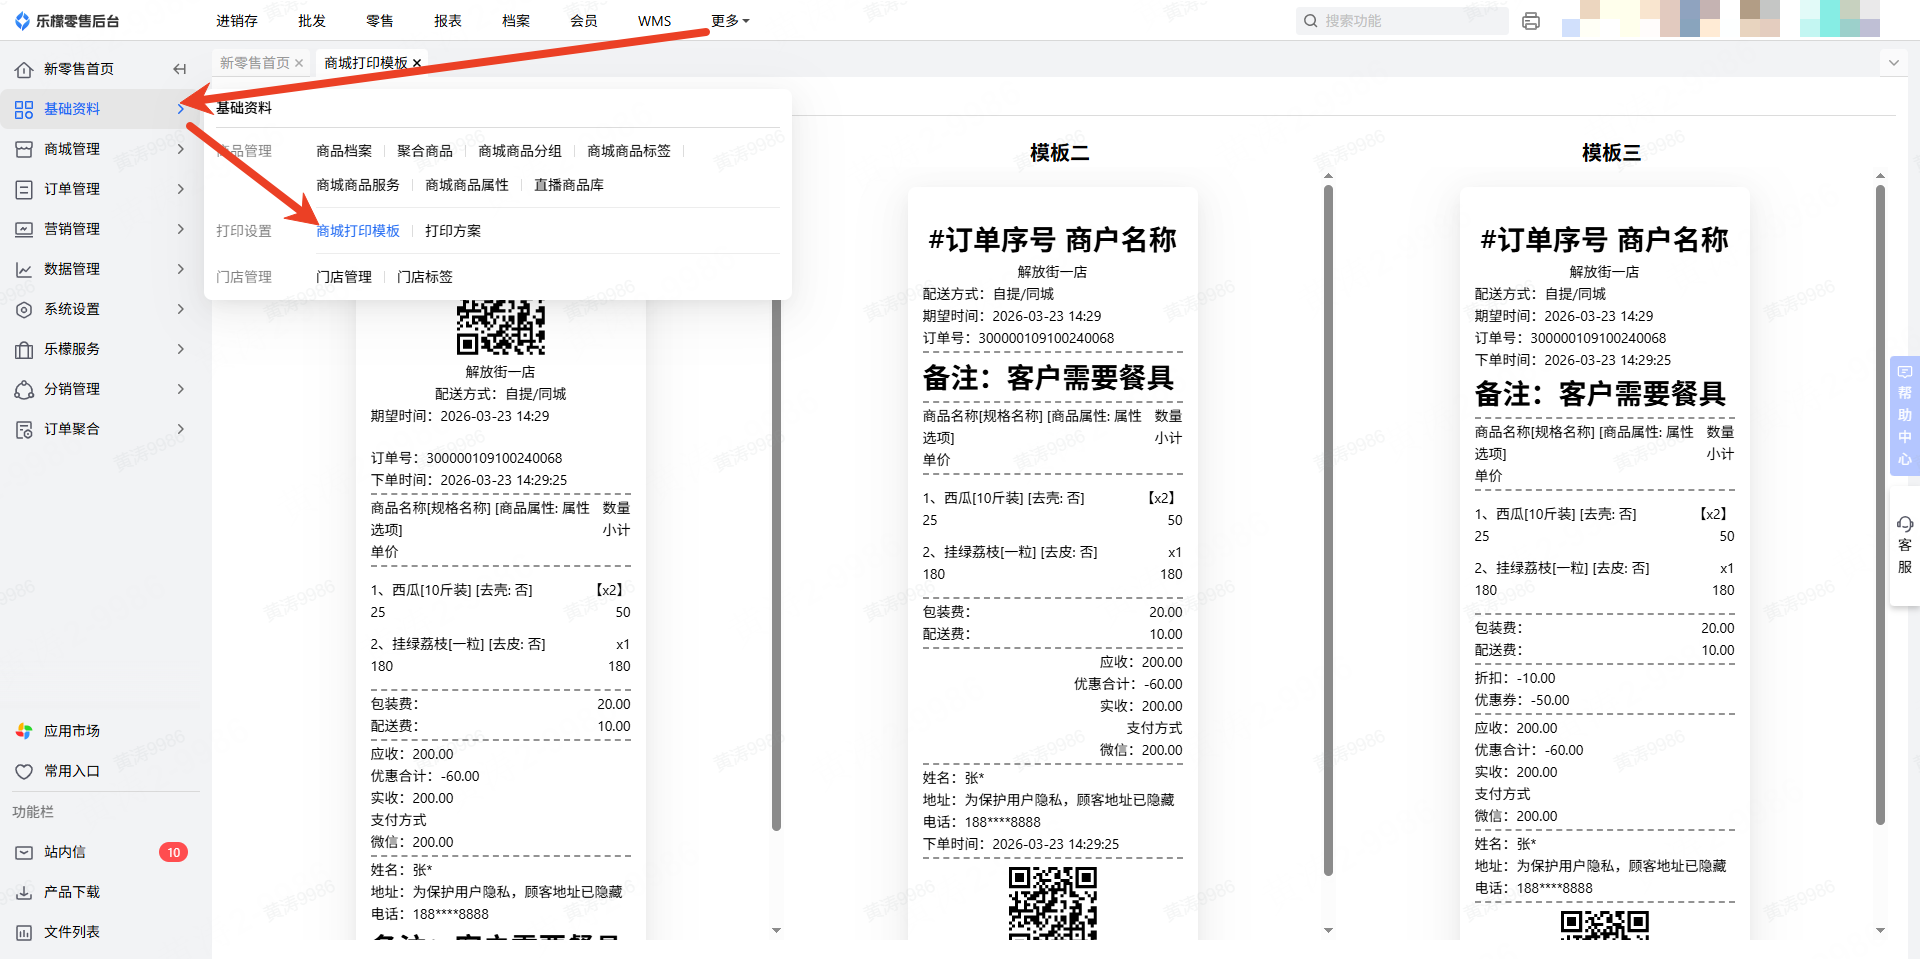Screen dimensions: 1920x959
Task: Open the 进销存 top menu
Action: (237, 21)
